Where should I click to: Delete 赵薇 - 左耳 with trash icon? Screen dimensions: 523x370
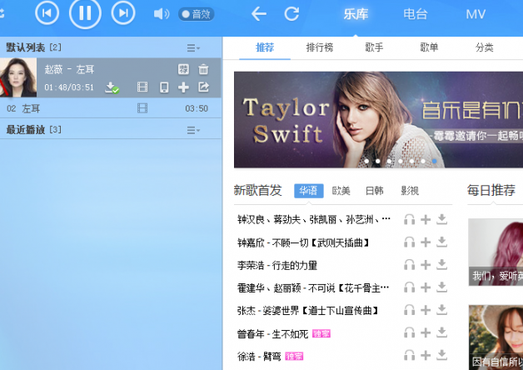[x=203, y=69]
